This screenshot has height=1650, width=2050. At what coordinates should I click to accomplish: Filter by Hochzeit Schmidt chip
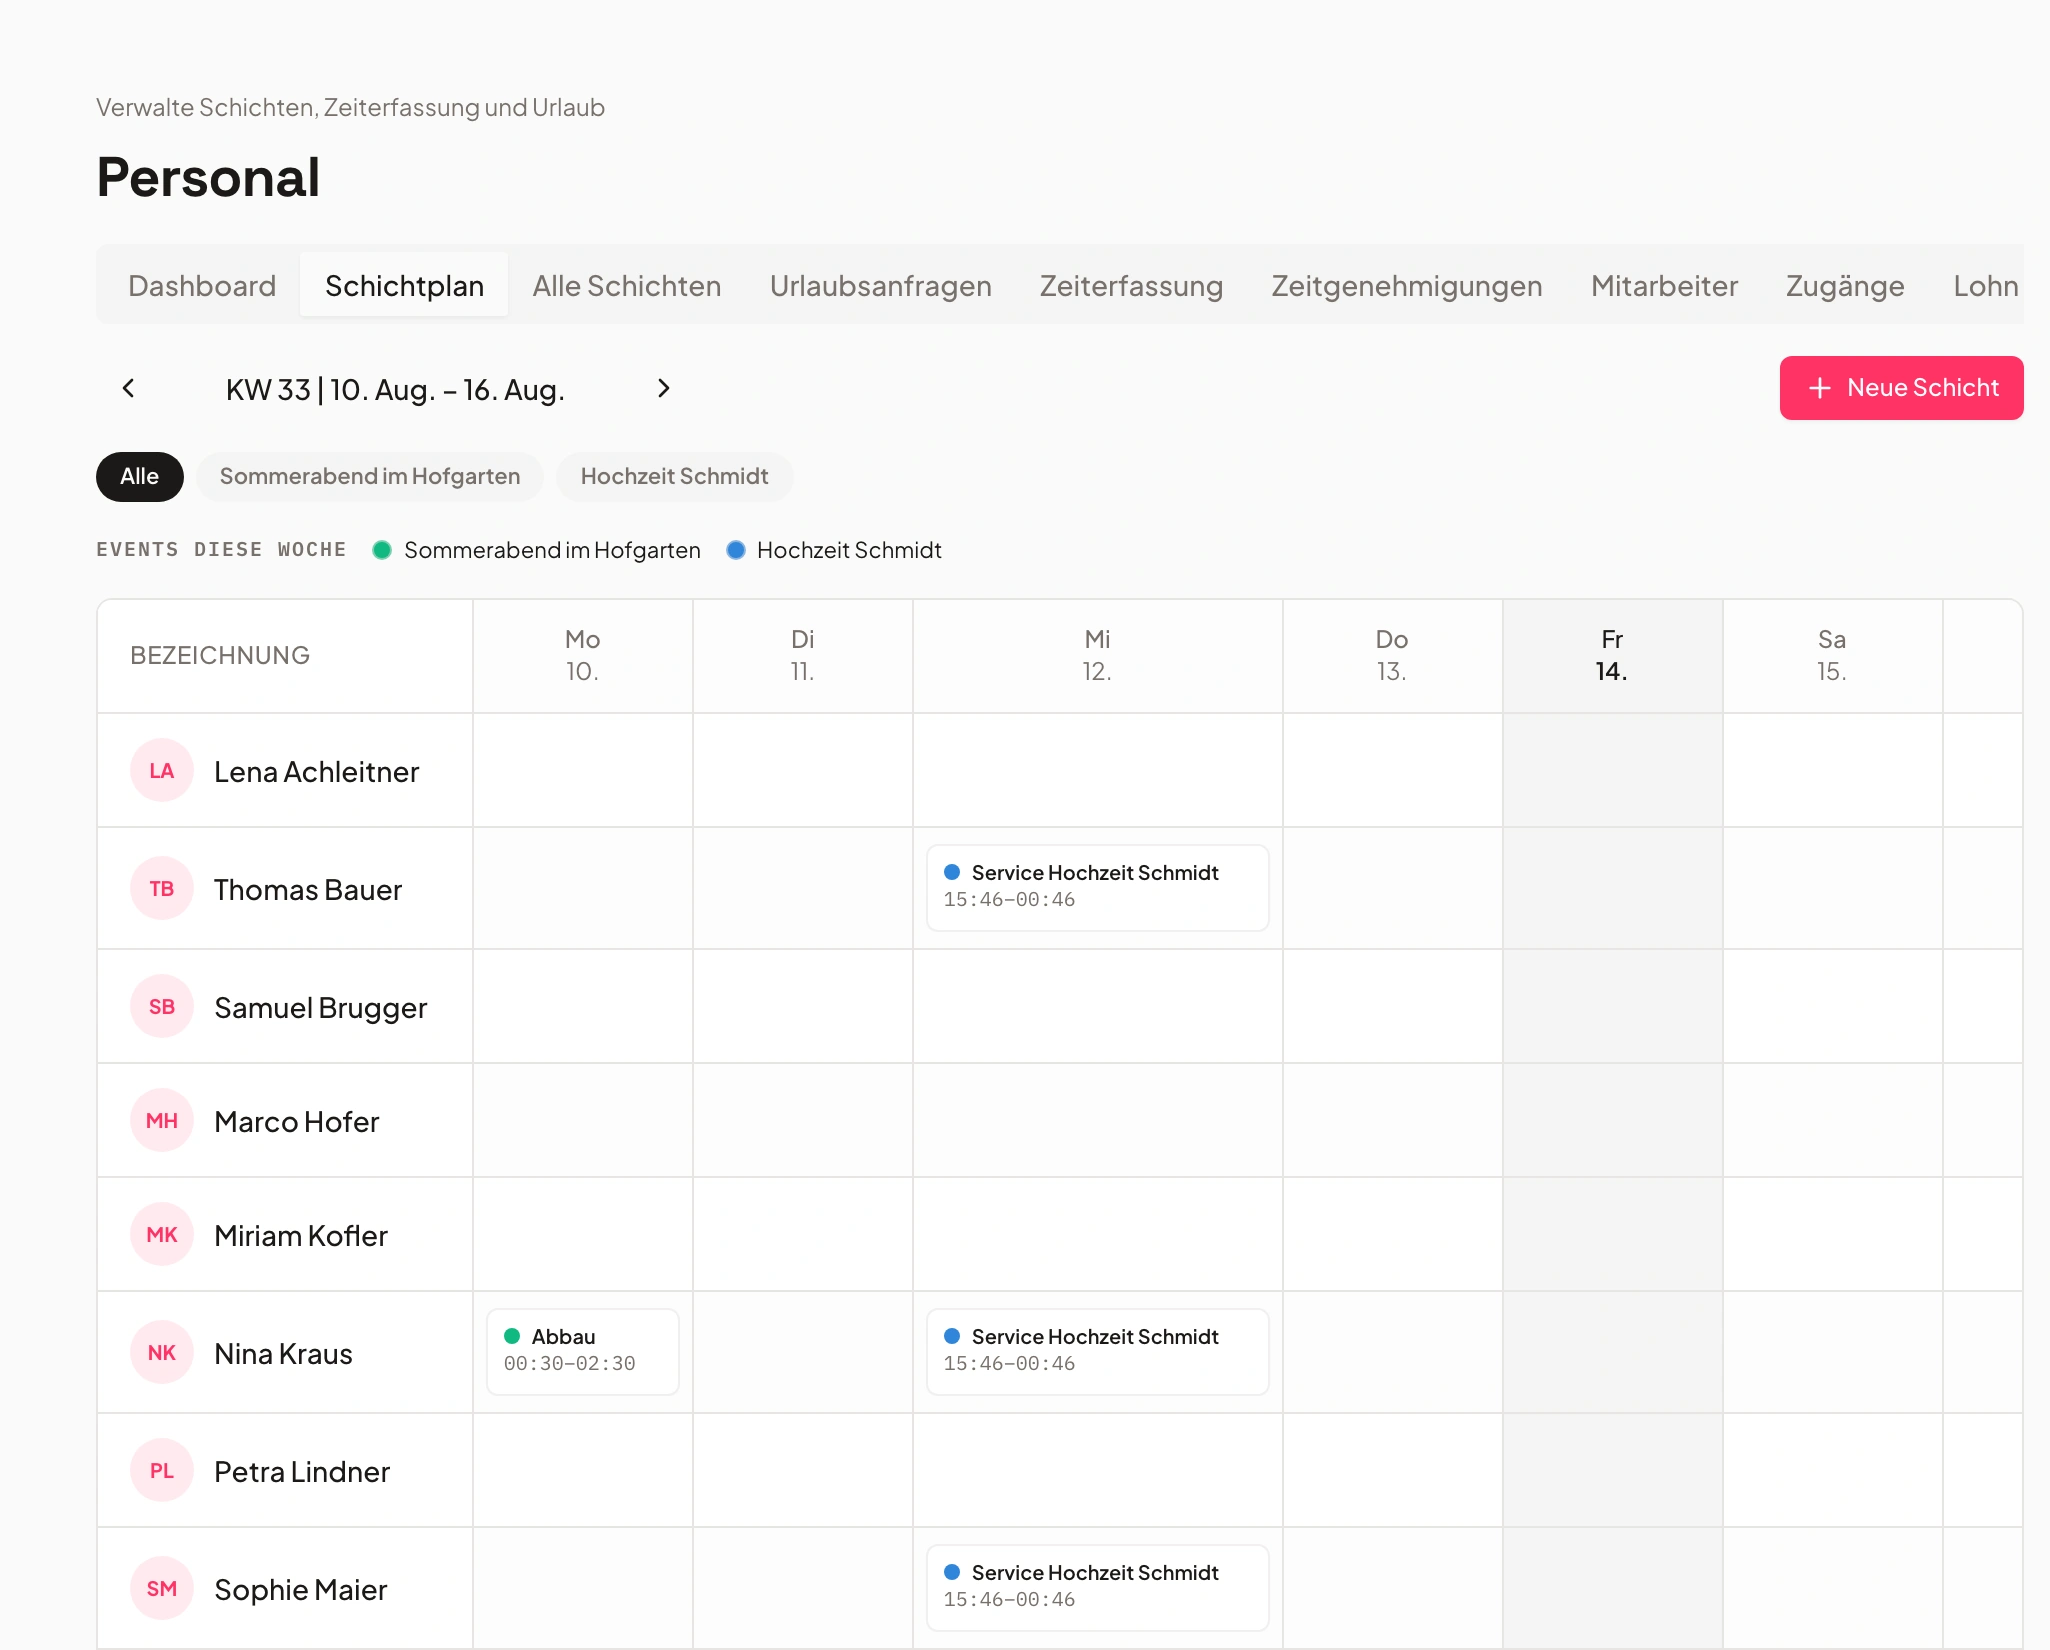click(x=674, y=477)
